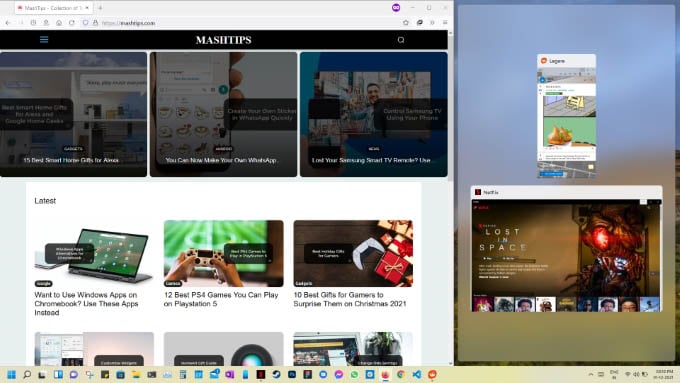680x383 pixels.
Task: Open the 12 Best PS4 Games article
Action: point(221,299)
